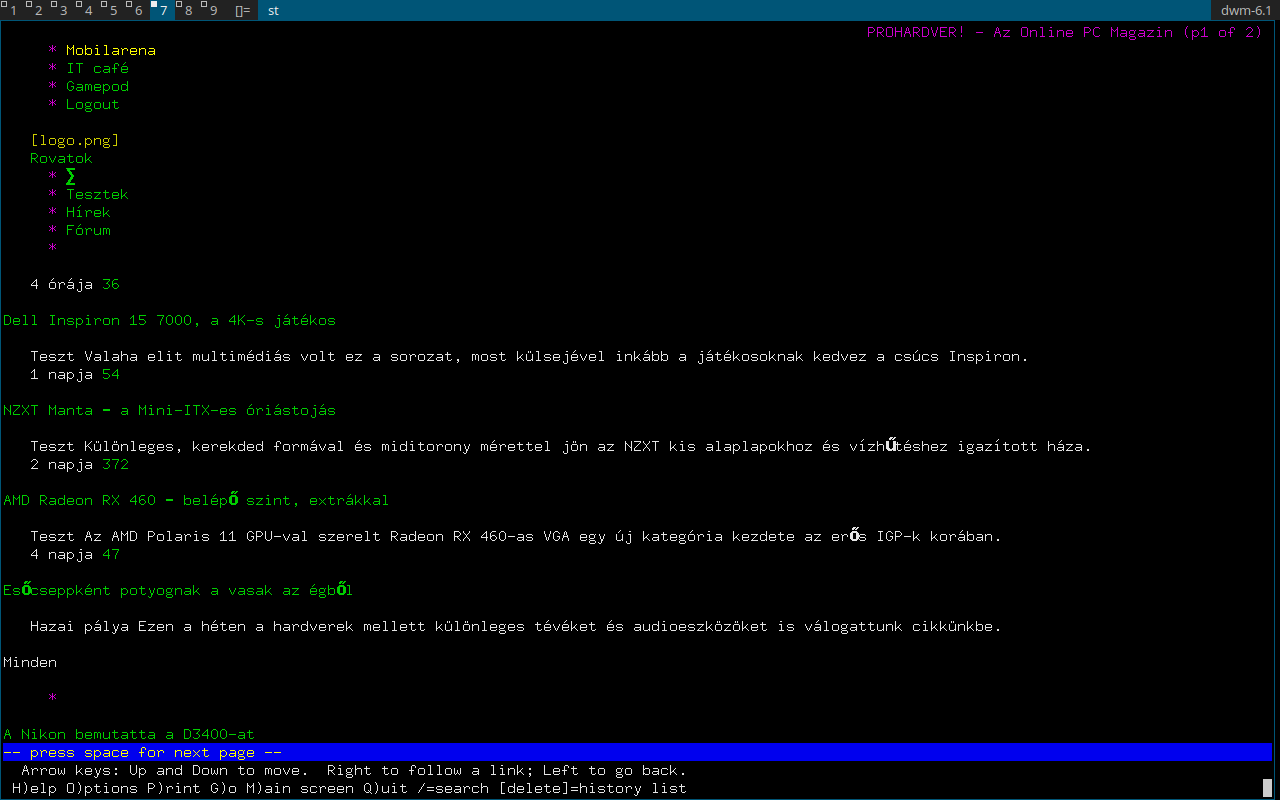Click P)rint in lynx command line
This screenshot has height=800, width=1280.
(174, 788)
